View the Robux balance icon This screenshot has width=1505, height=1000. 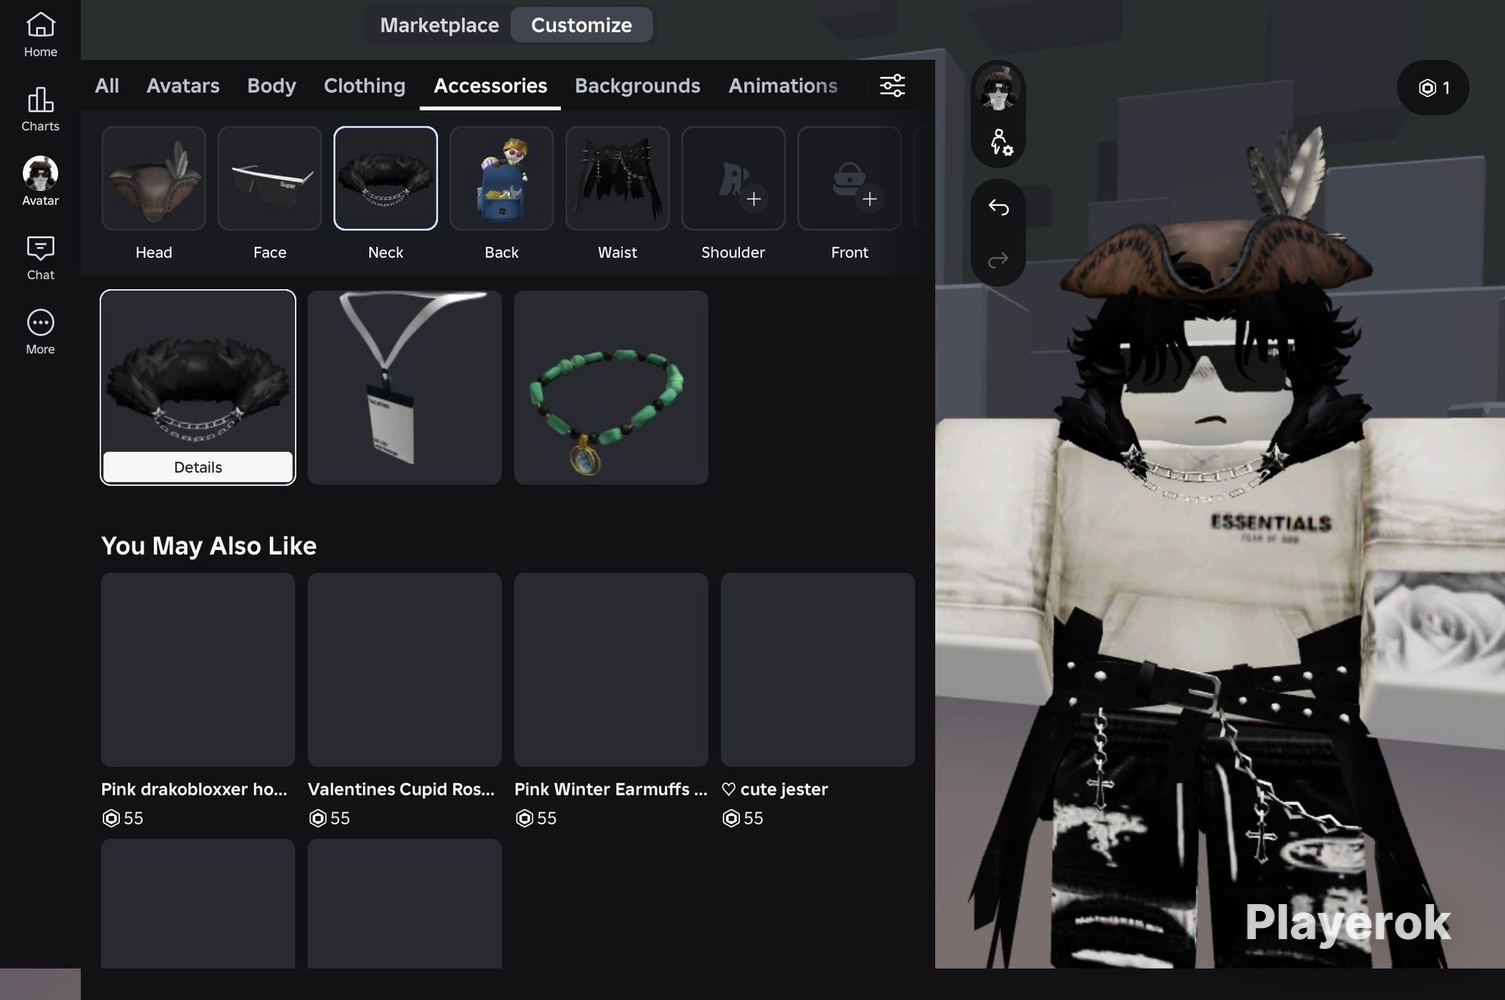(1433, 88)
